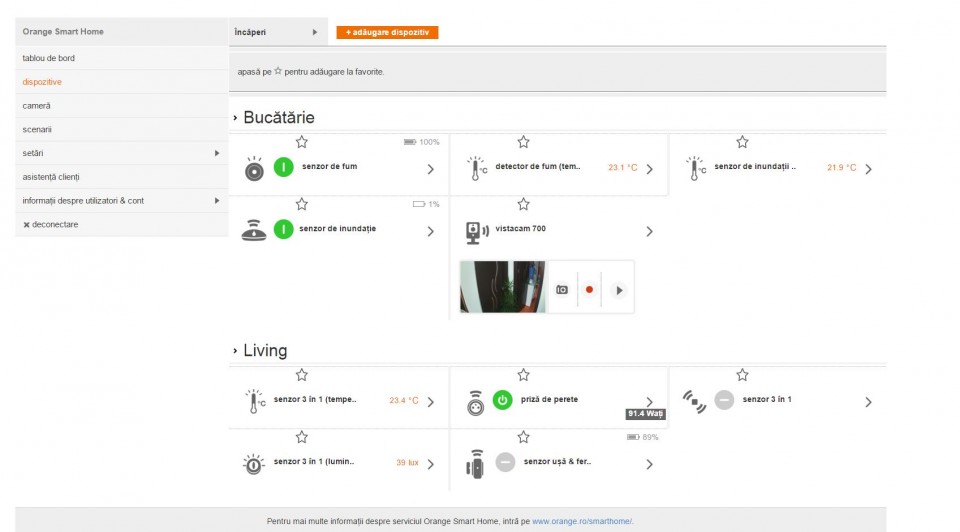Viewport: 960px width, 532px height.
Task: Add senzor de inundație to favorites via star
Action: [302, 204]
